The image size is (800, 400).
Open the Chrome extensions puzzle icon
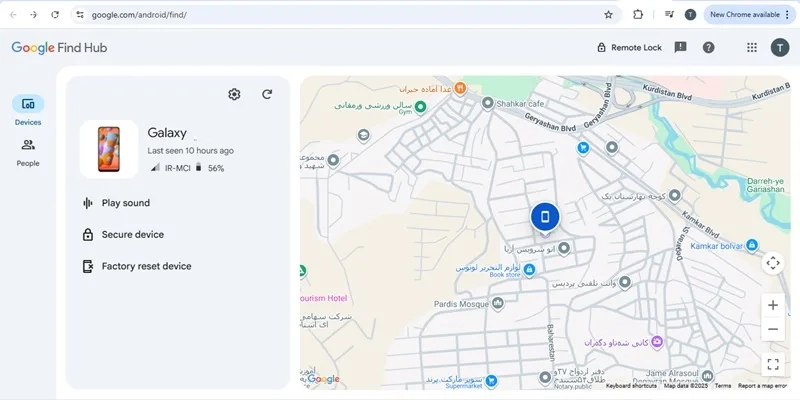(x=638, y=15)
